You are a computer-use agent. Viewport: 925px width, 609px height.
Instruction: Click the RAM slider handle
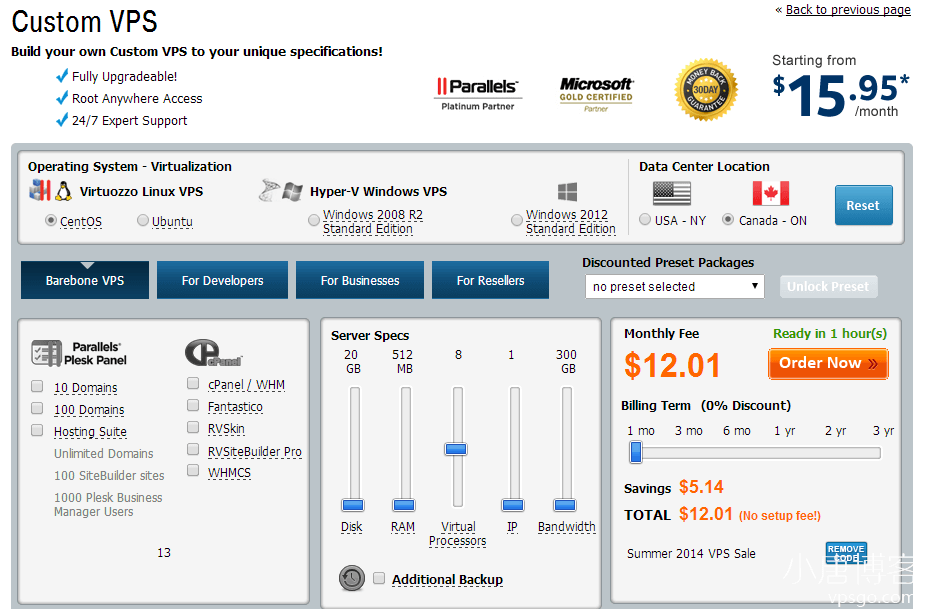(x=404, y=505)
